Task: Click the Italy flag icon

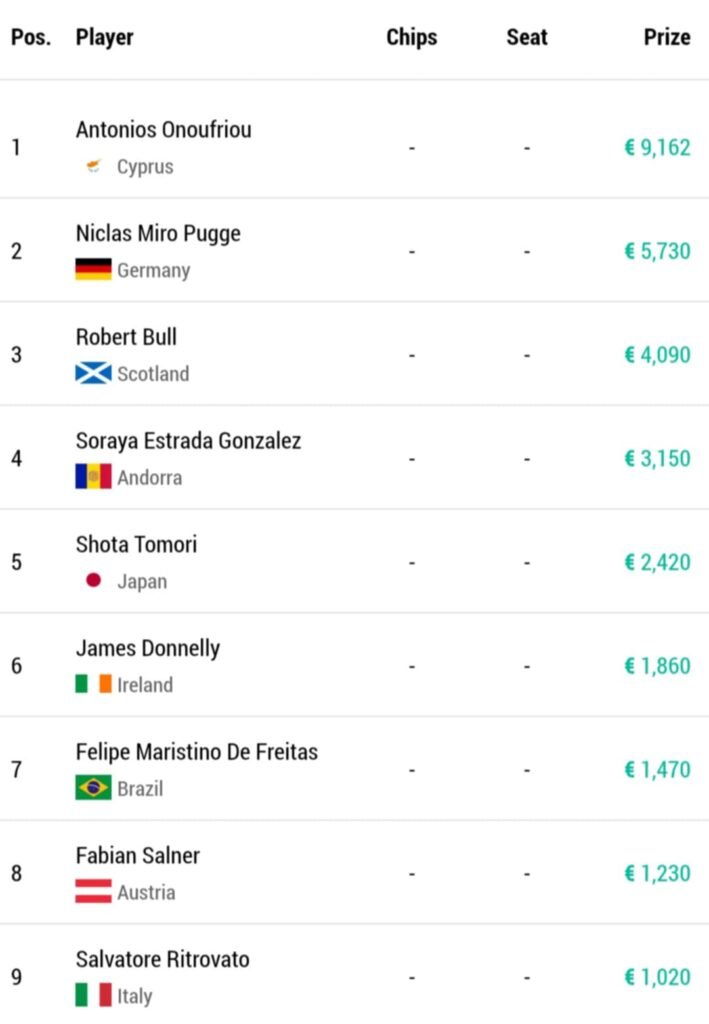Action: click(x=93, y=996)
